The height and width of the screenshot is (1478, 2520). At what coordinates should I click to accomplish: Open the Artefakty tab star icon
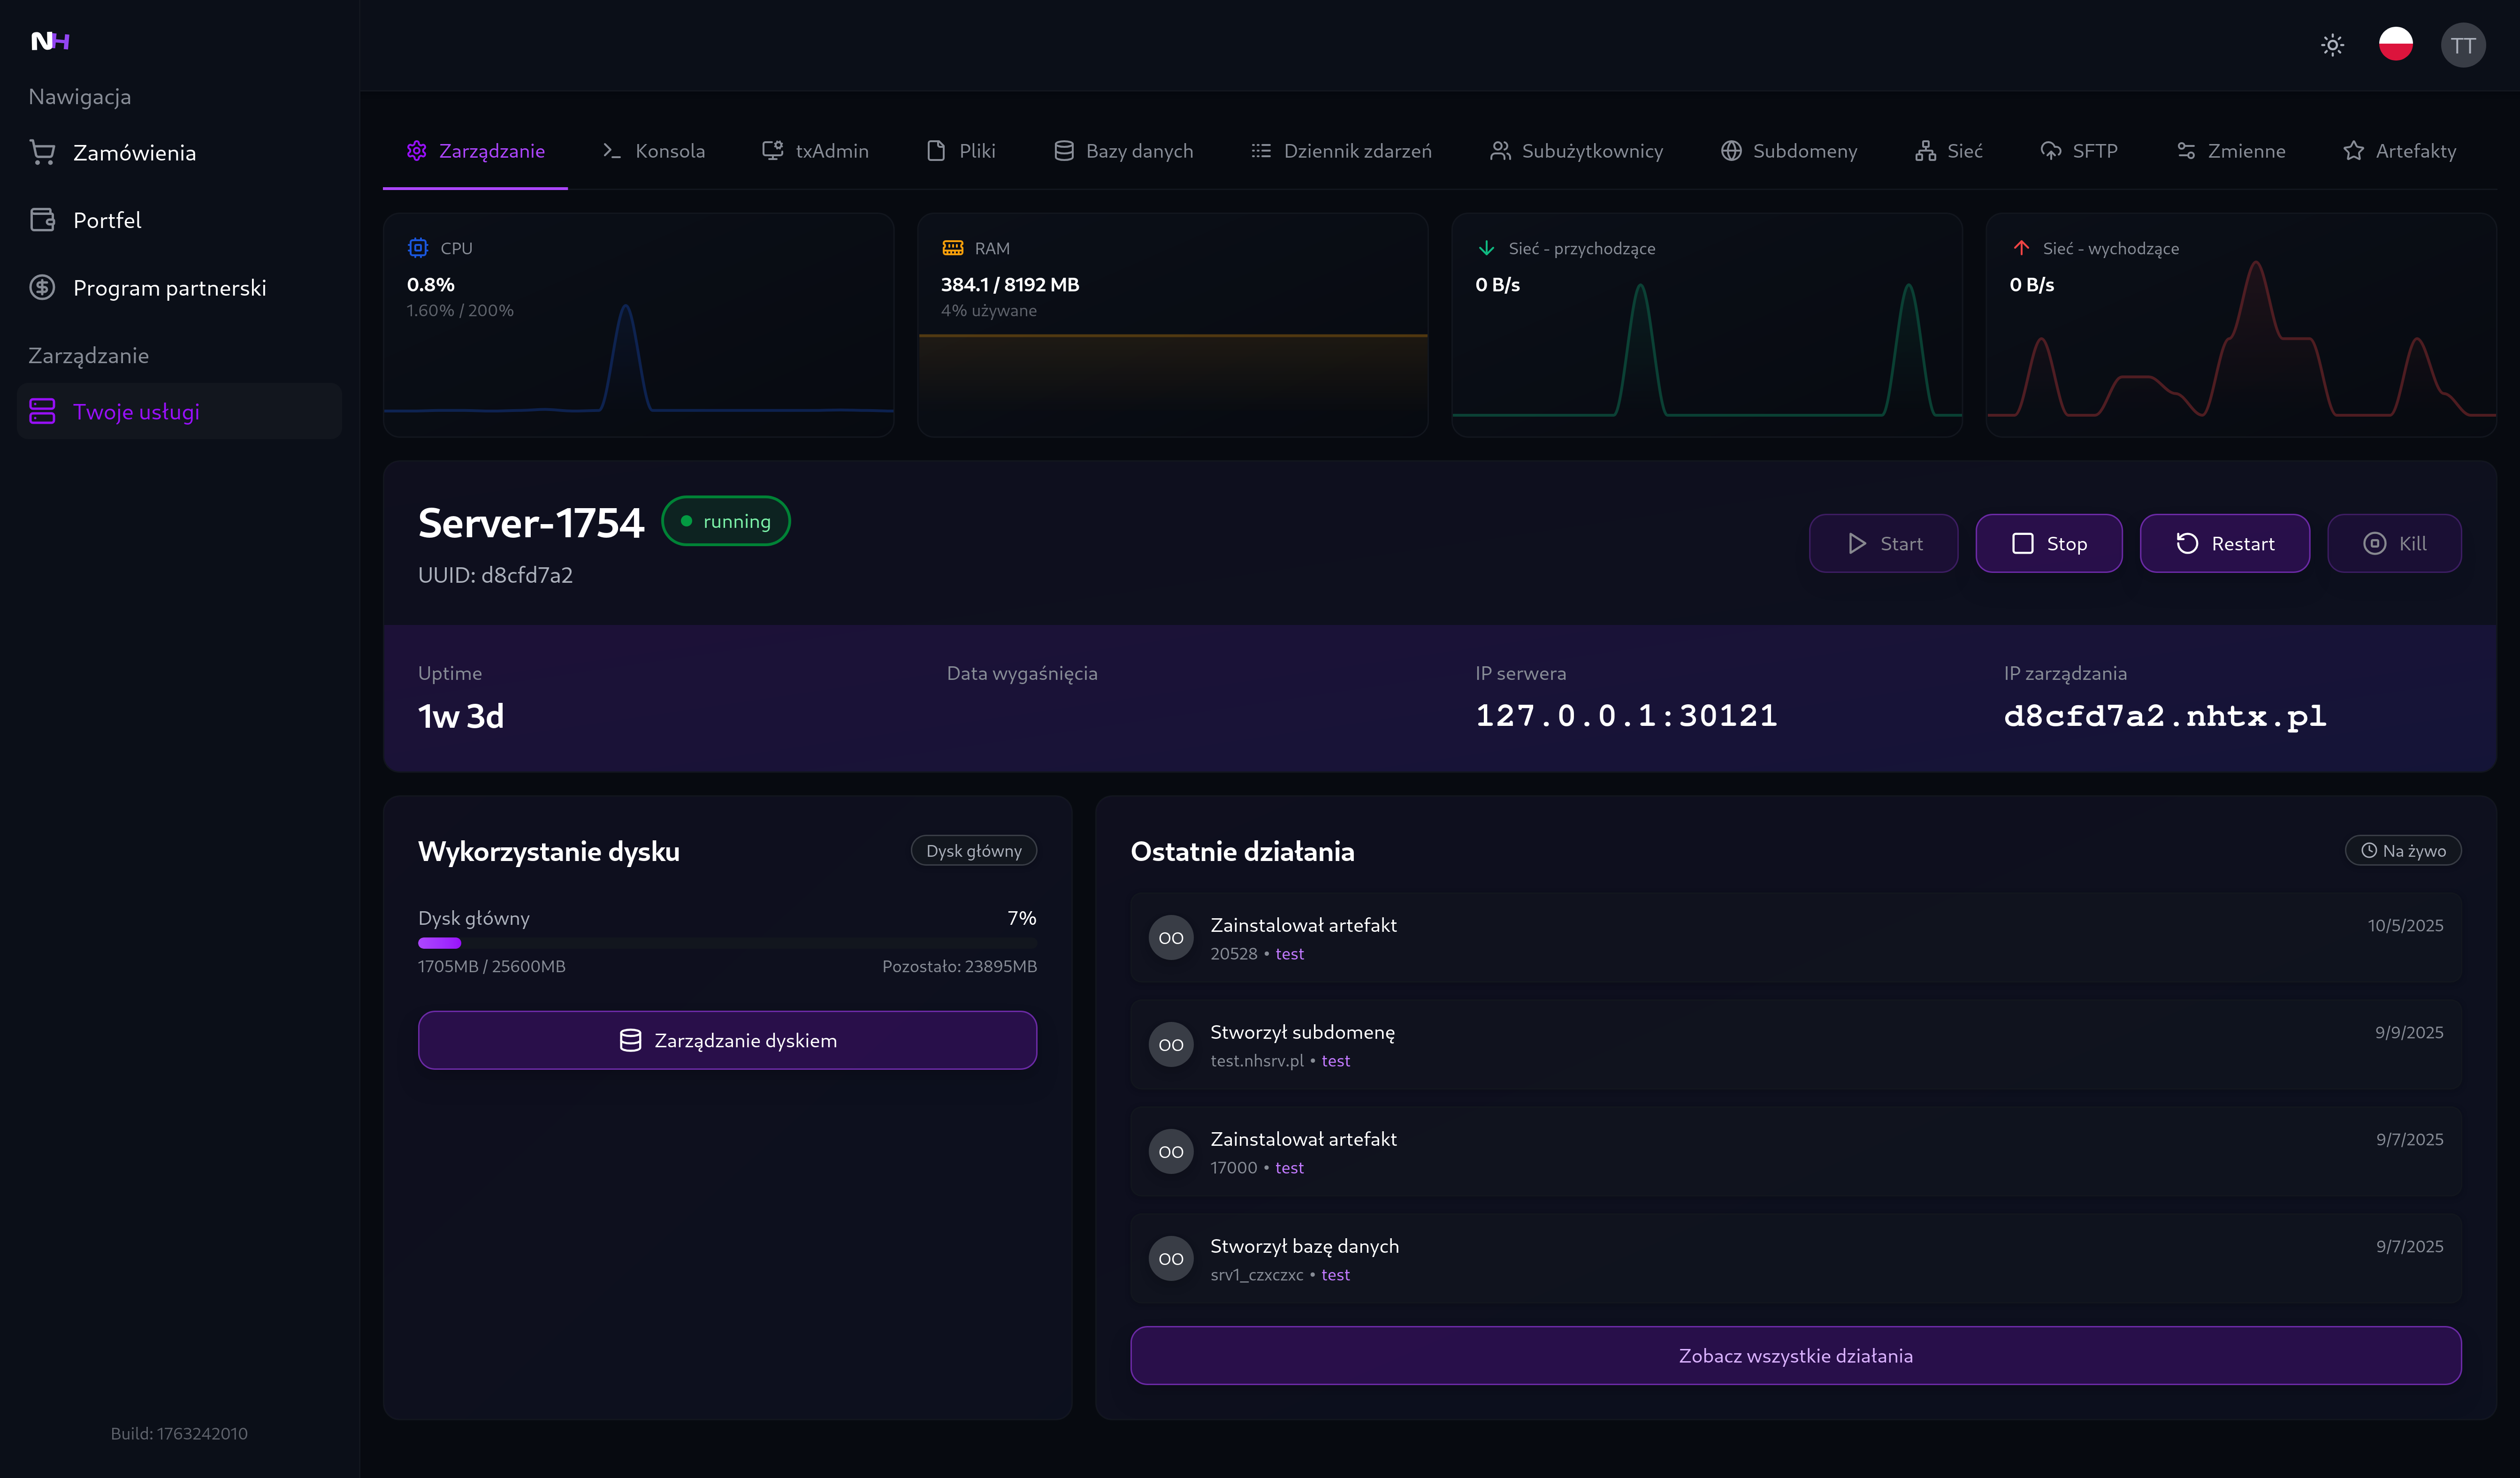(2353, 151)
